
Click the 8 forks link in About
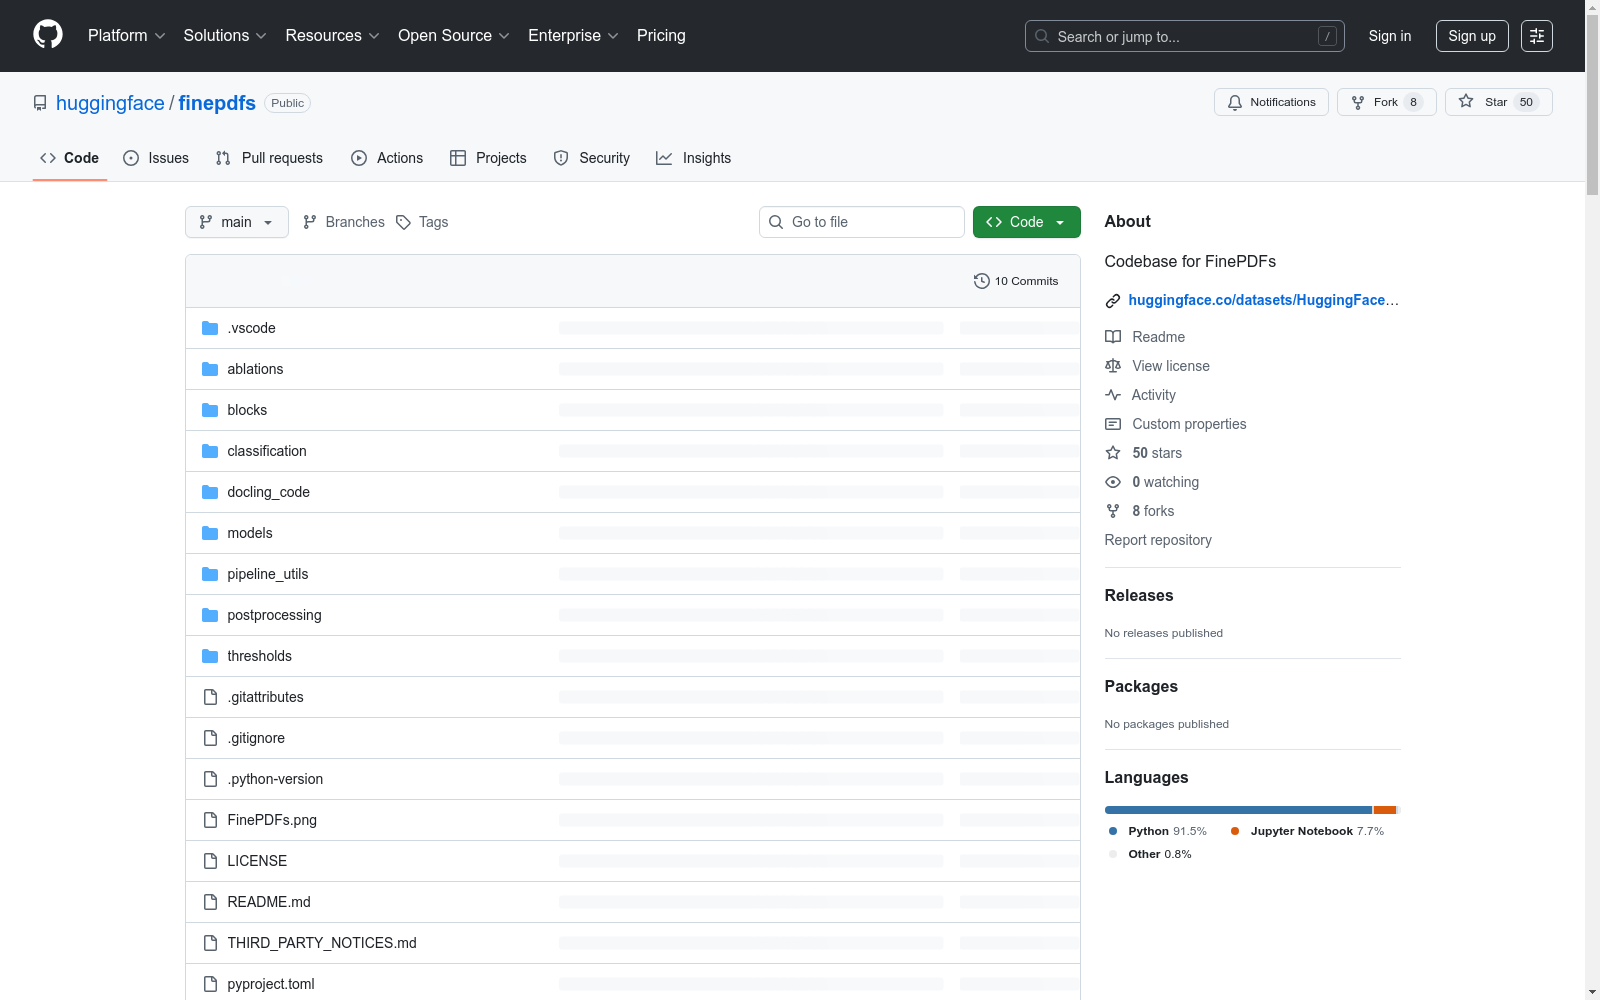coord(1153,511)
